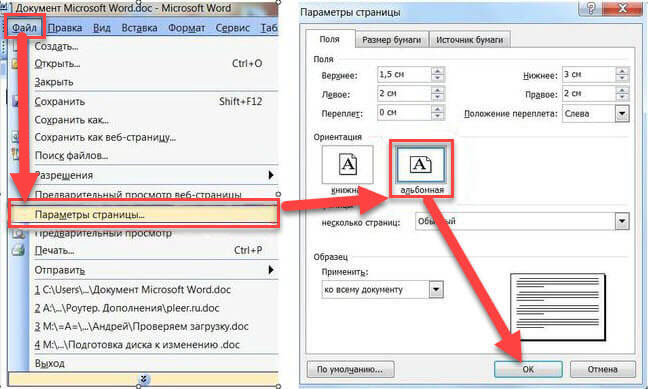Choose Создать... in the file menu
Screen dimensions: 648x389
point(56,46)
